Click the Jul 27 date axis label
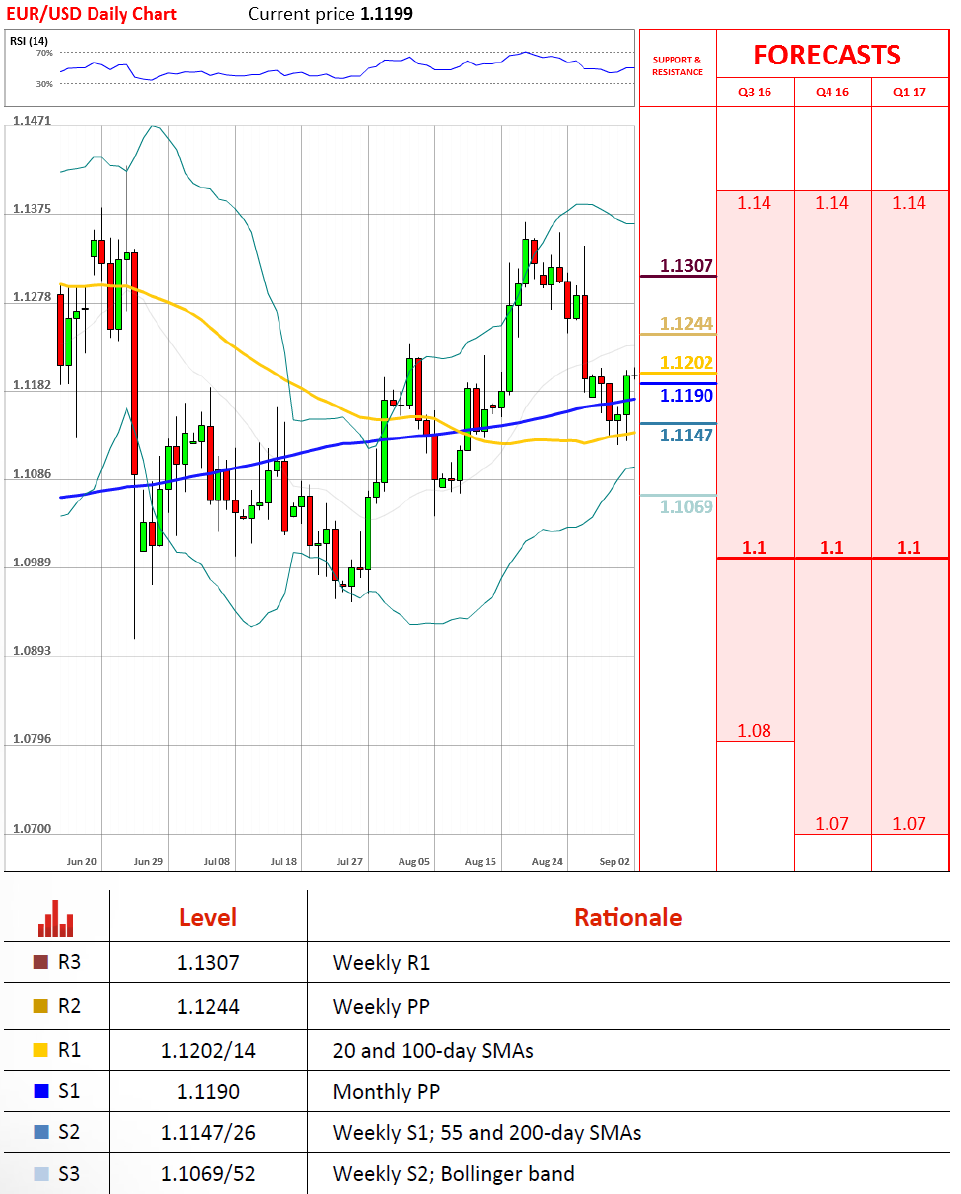 point(350,861)
